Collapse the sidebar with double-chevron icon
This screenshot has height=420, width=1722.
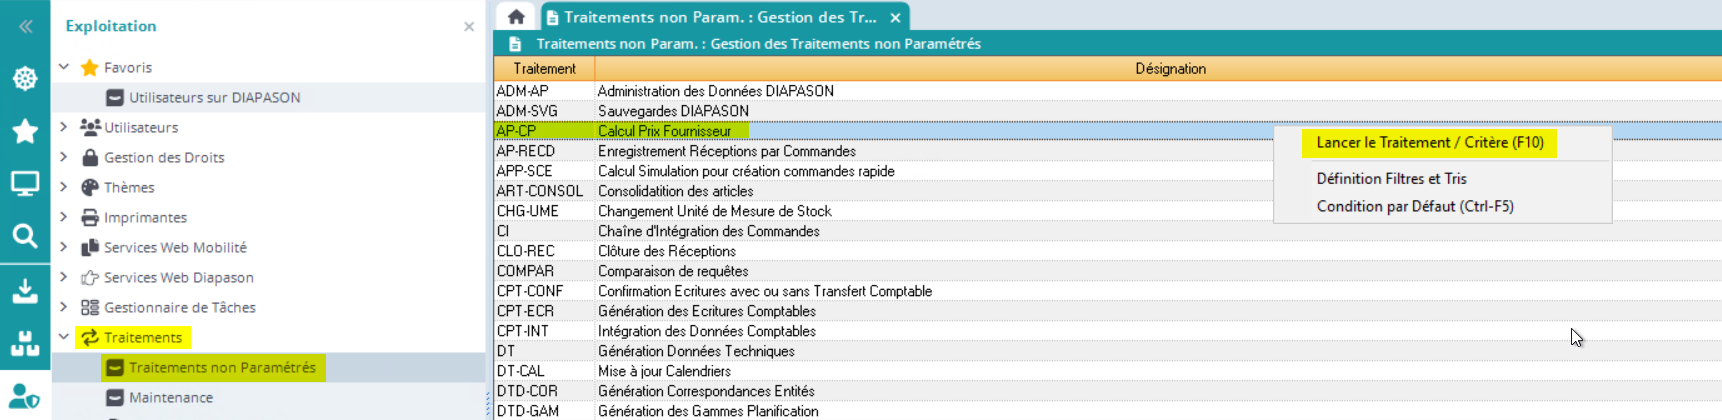(25, 27)
